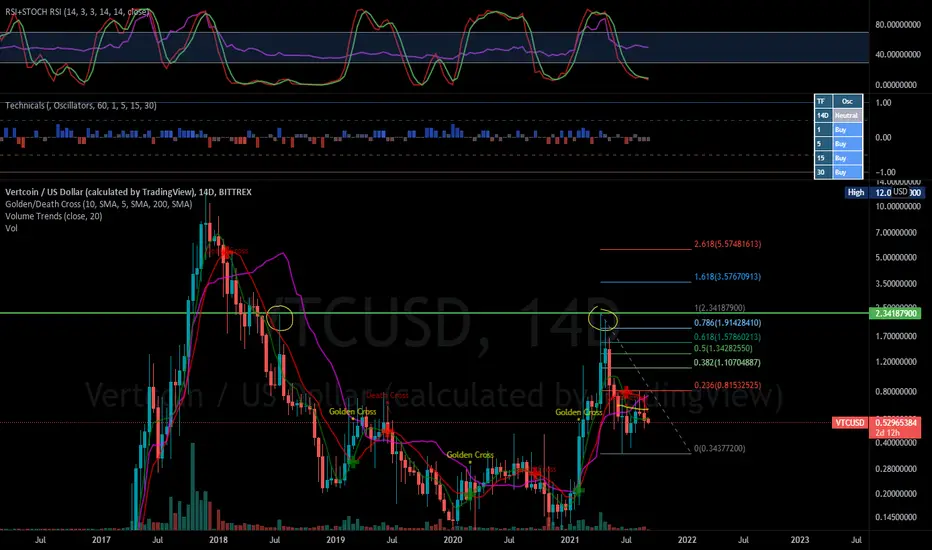This screenshot has height=550, width=932.
Task: Click the 2017 label on the time axis
Action: click(x=101, y=540)
